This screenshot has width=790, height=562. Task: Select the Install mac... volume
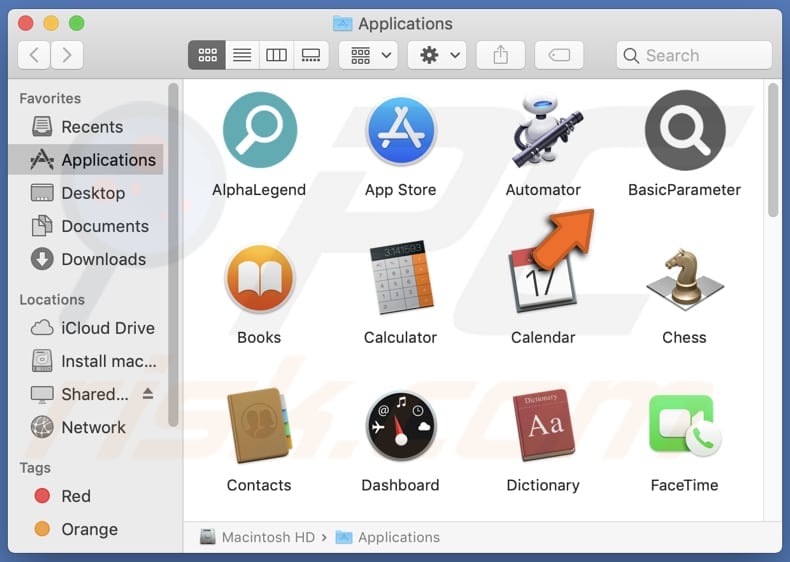tap(86, 361)
